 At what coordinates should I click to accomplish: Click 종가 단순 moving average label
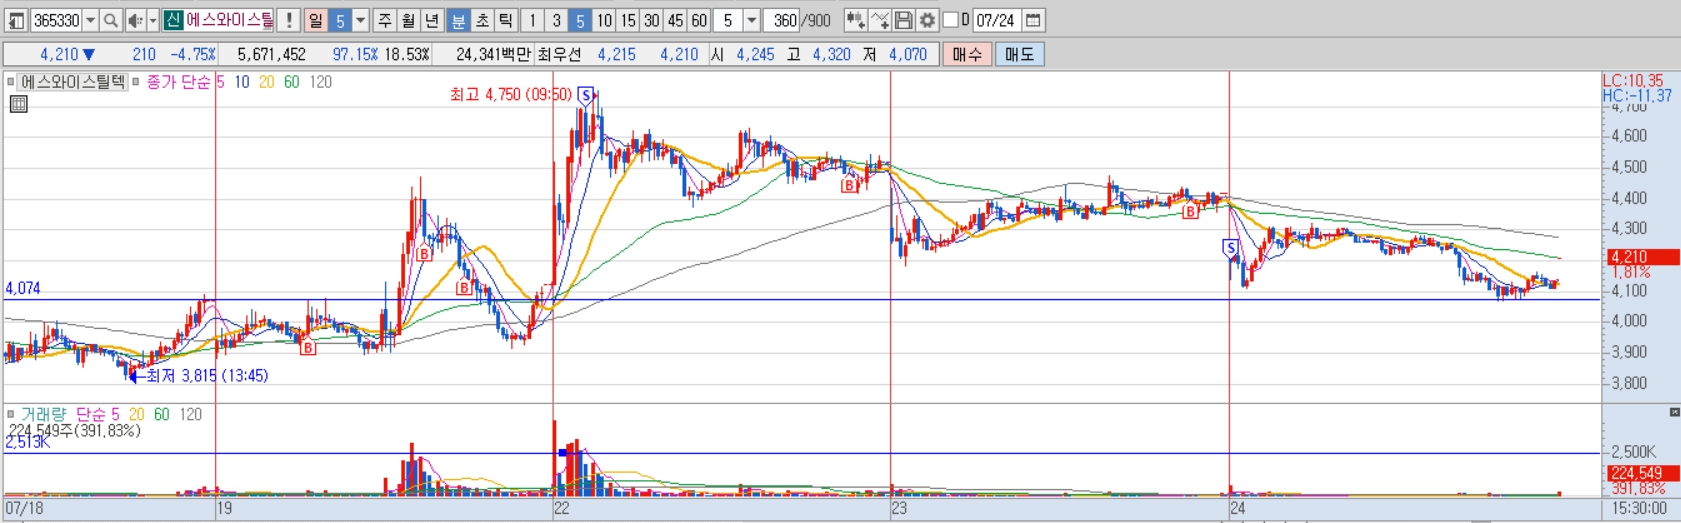(x=179, y=82)
